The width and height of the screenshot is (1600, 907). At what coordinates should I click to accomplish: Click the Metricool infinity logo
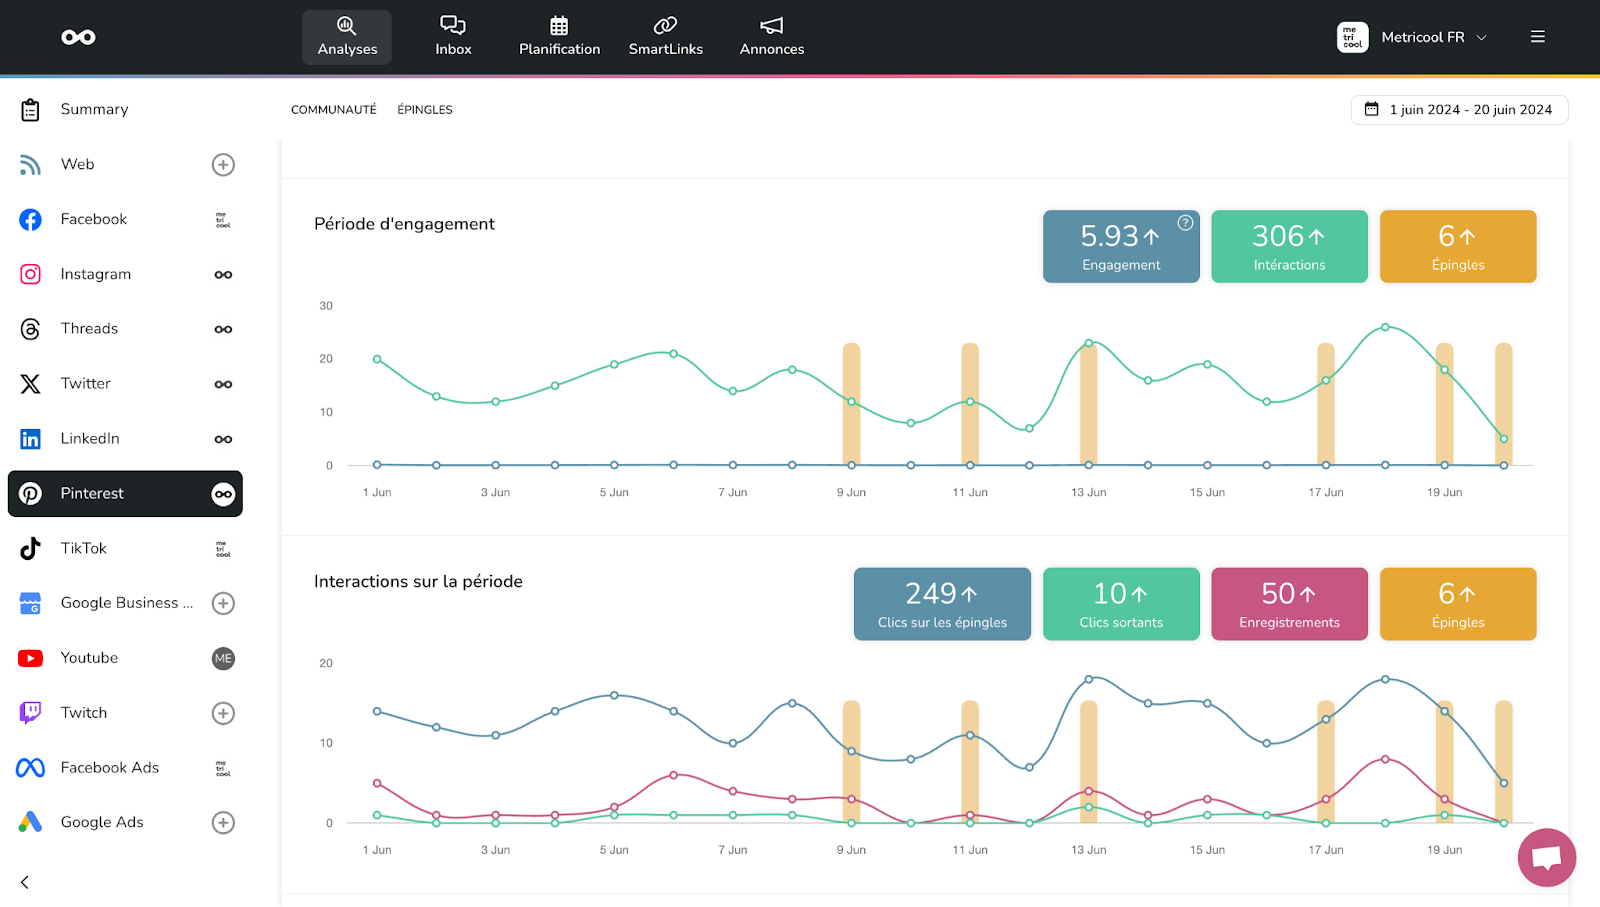click(78, 37)
